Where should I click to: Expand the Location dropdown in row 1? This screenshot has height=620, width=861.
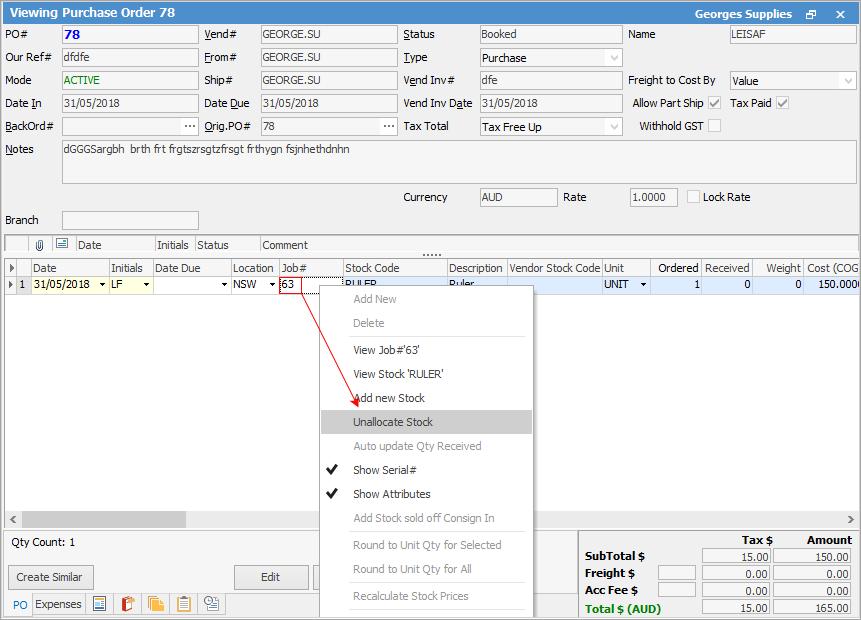coord(272,285)
